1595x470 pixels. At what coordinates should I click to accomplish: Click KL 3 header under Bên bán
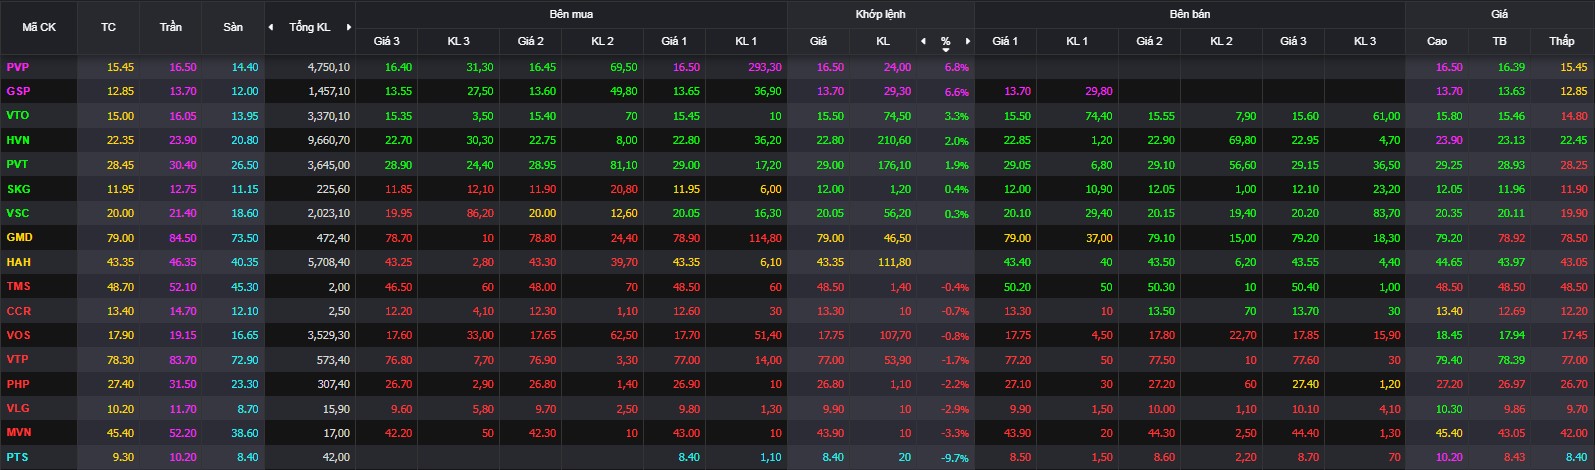(1365, 41)
